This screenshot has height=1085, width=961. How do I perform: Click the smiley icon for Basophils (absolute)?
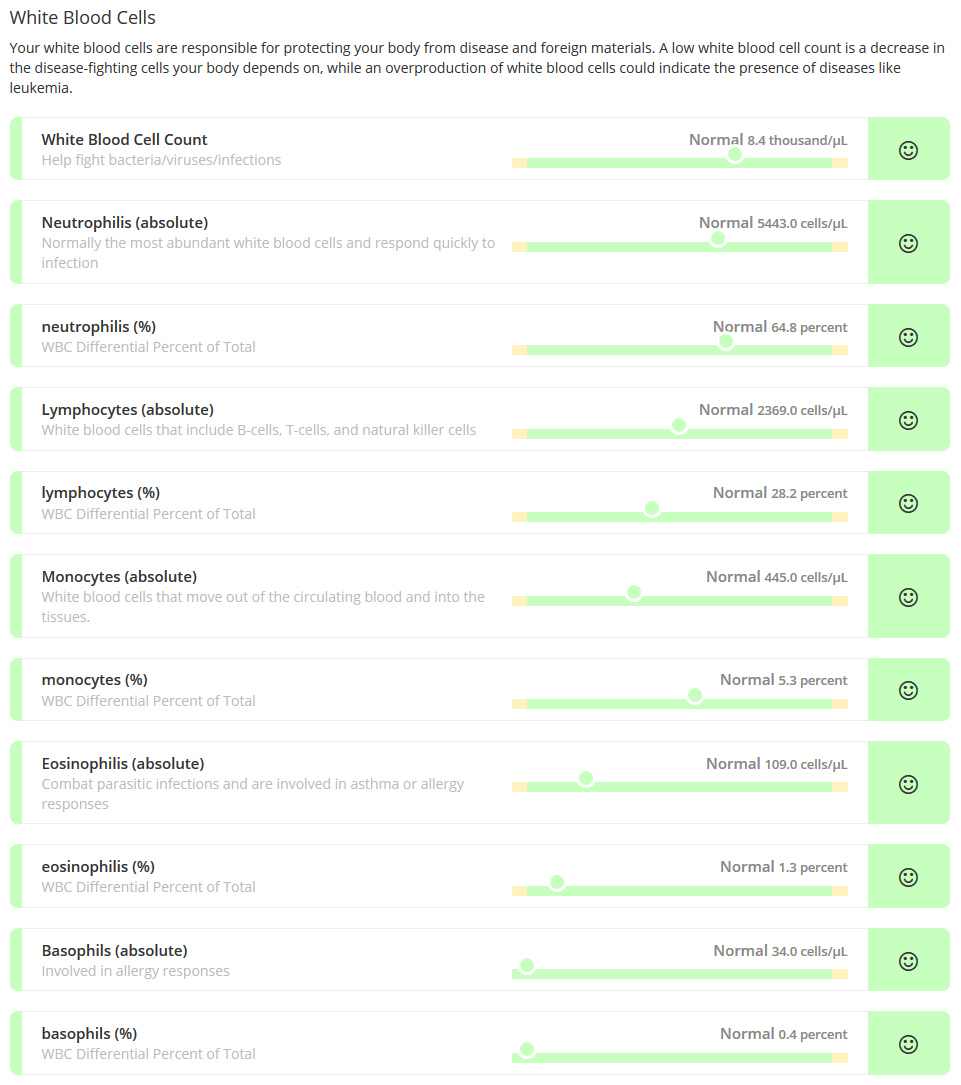pyautogui.click(x=908, y=961)
